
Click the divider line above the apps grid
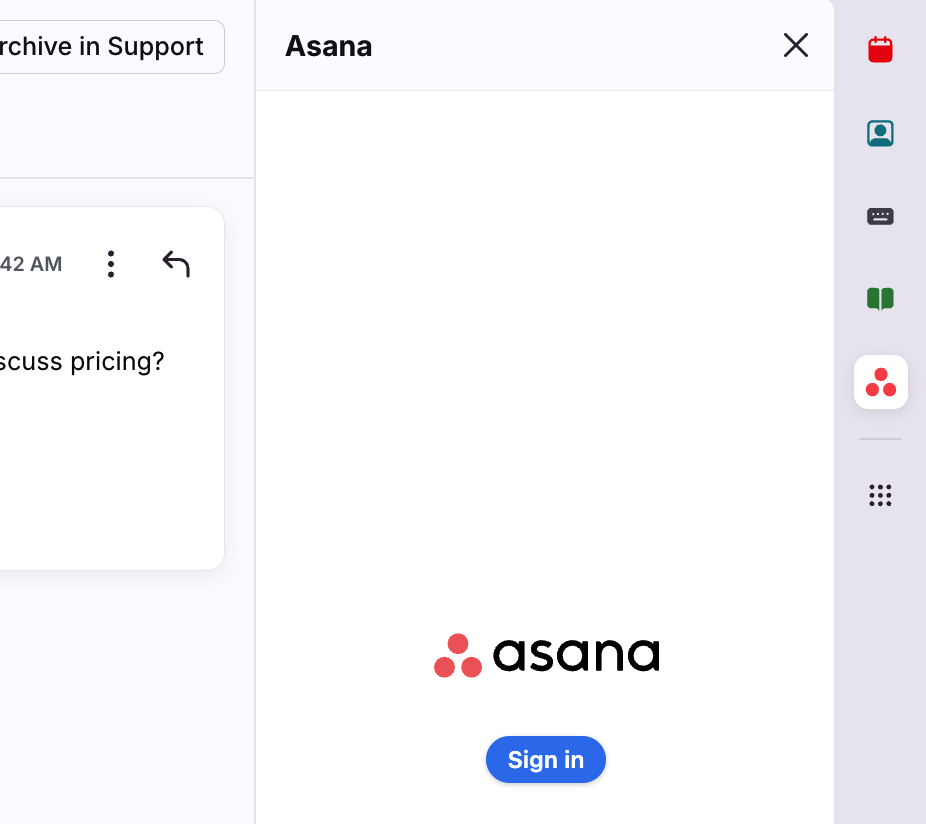[880, 439]
